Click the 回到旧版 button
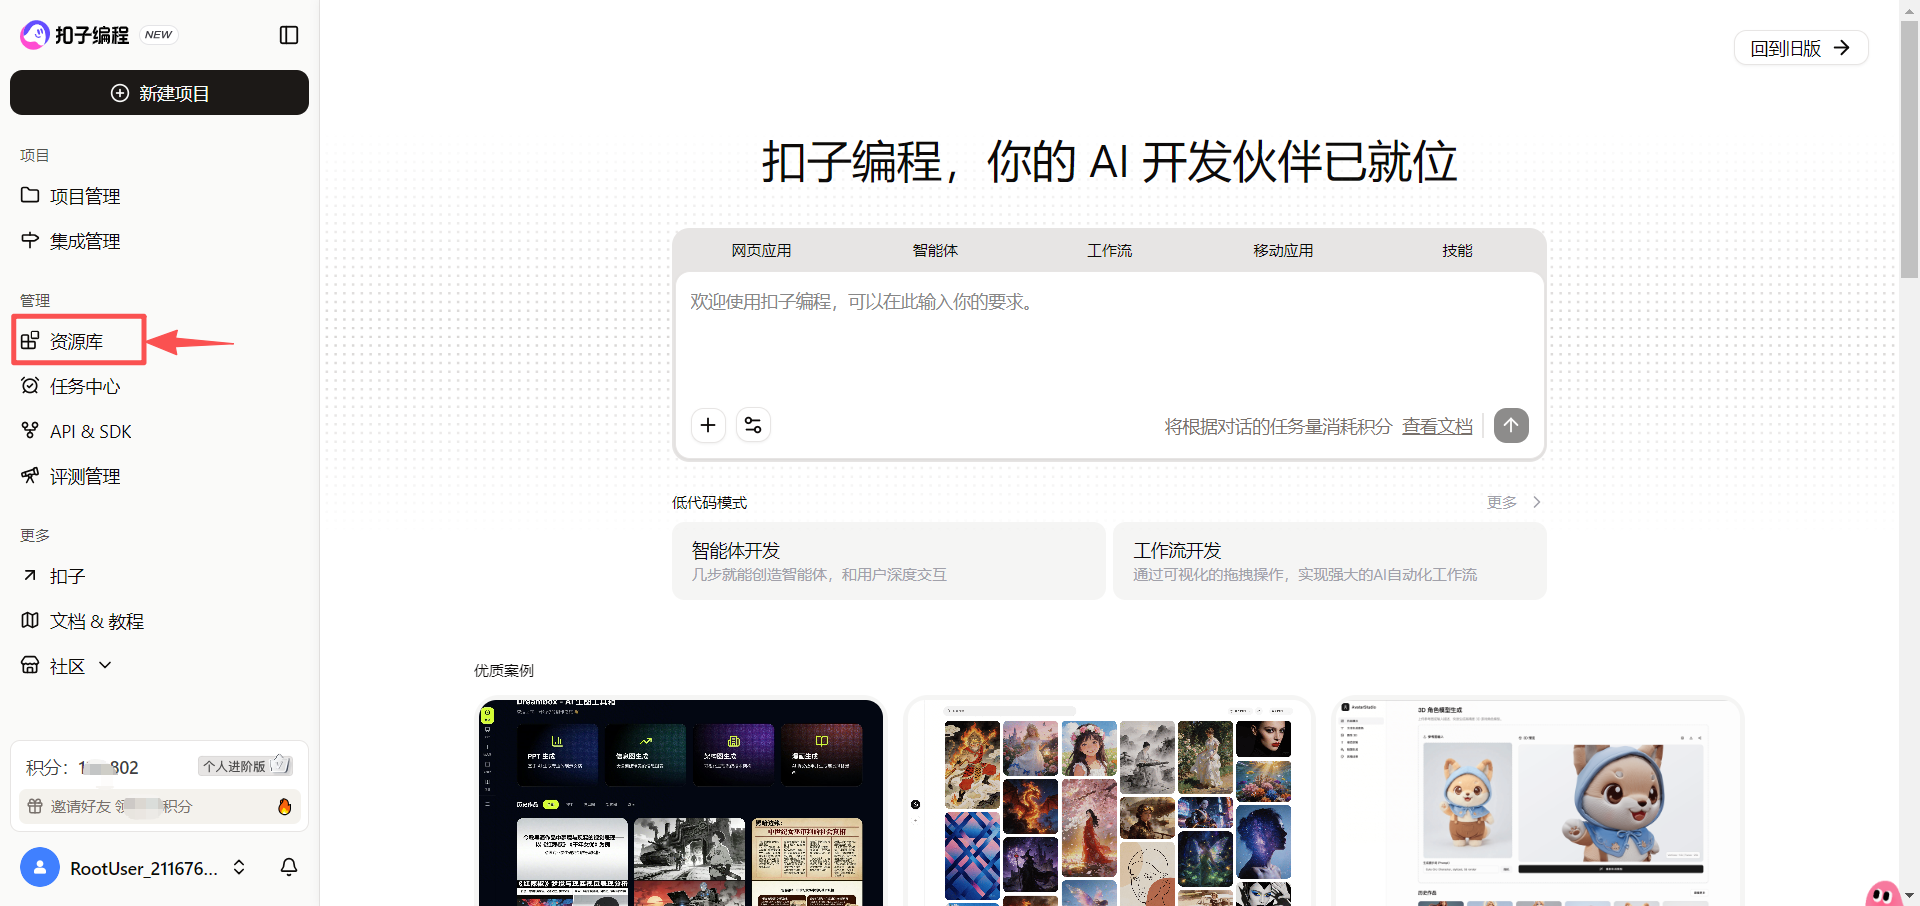Viewport: 1920px width, 906px height. pos(1799,47)
